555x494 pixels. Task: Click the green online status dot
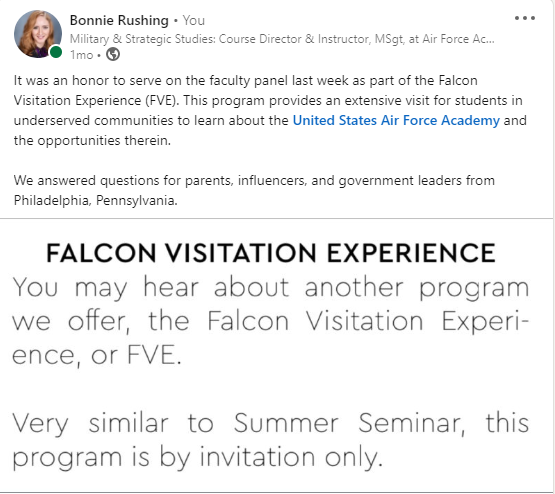56,52
